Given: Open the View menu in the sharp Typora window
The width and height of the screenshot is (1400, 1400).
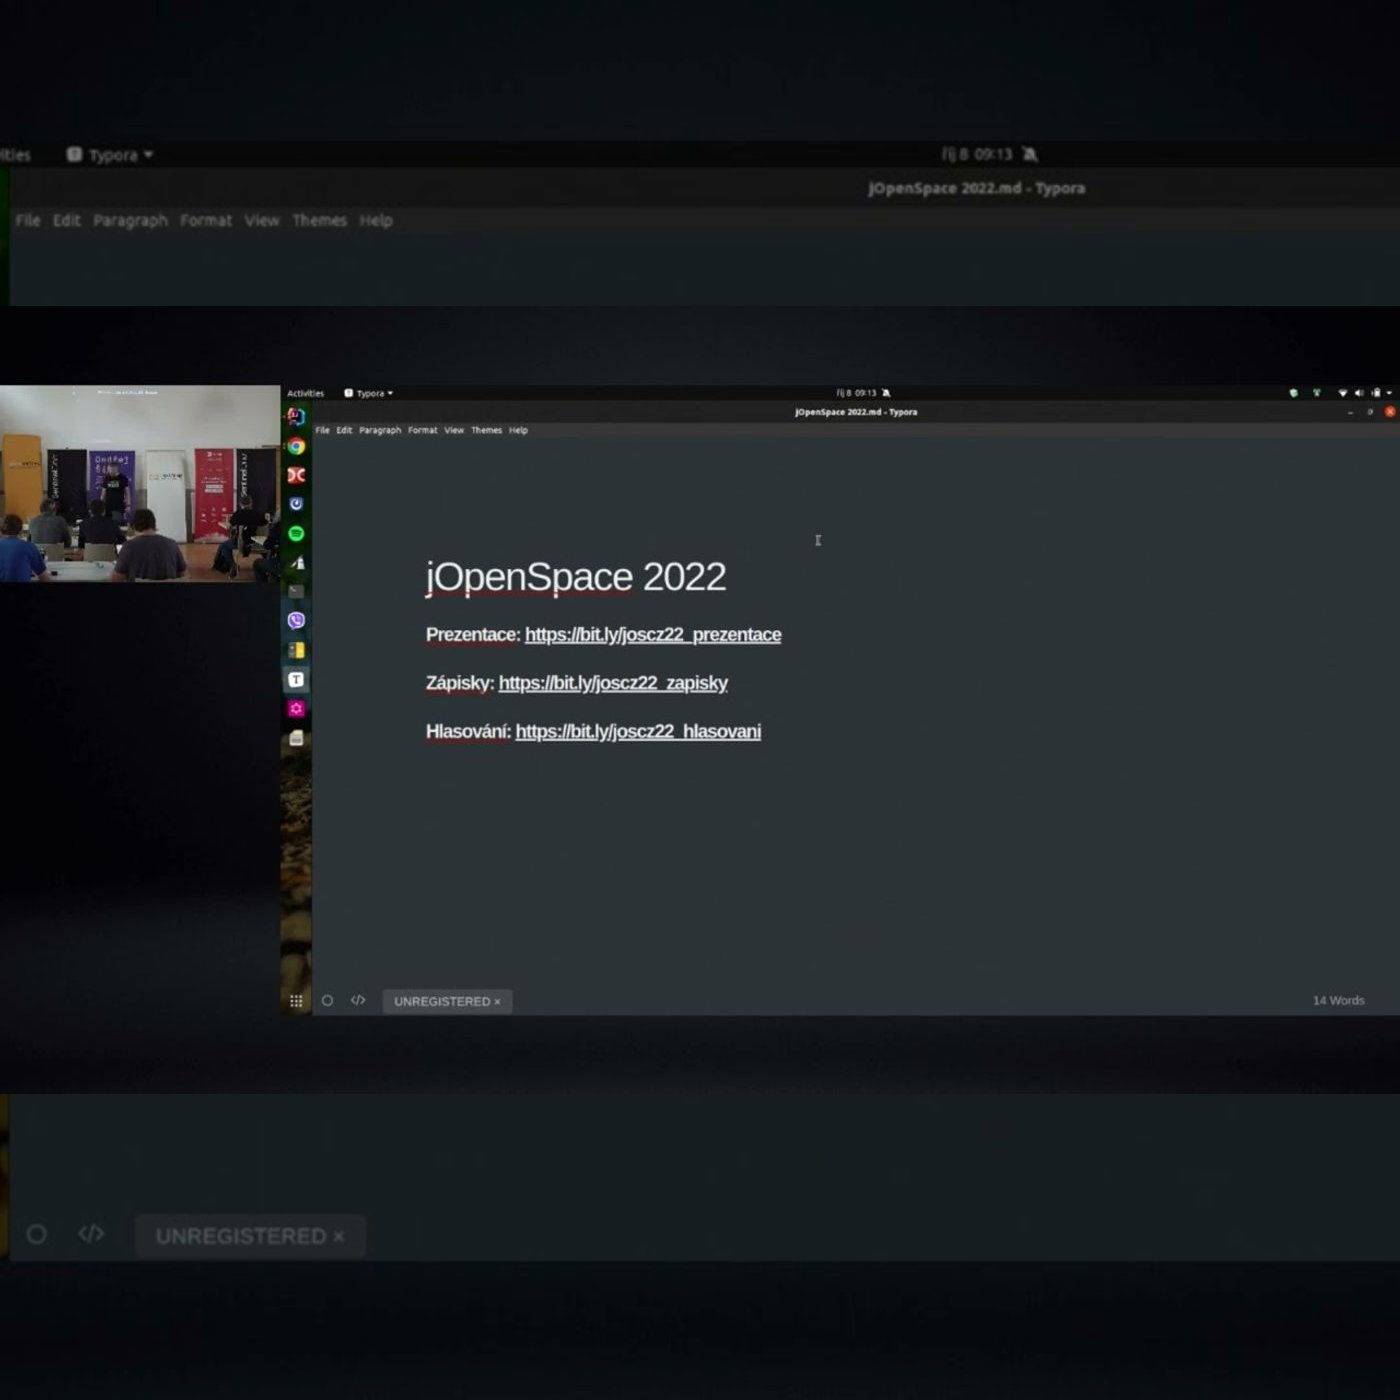Looking at the screenshot, I should [454, 430].
